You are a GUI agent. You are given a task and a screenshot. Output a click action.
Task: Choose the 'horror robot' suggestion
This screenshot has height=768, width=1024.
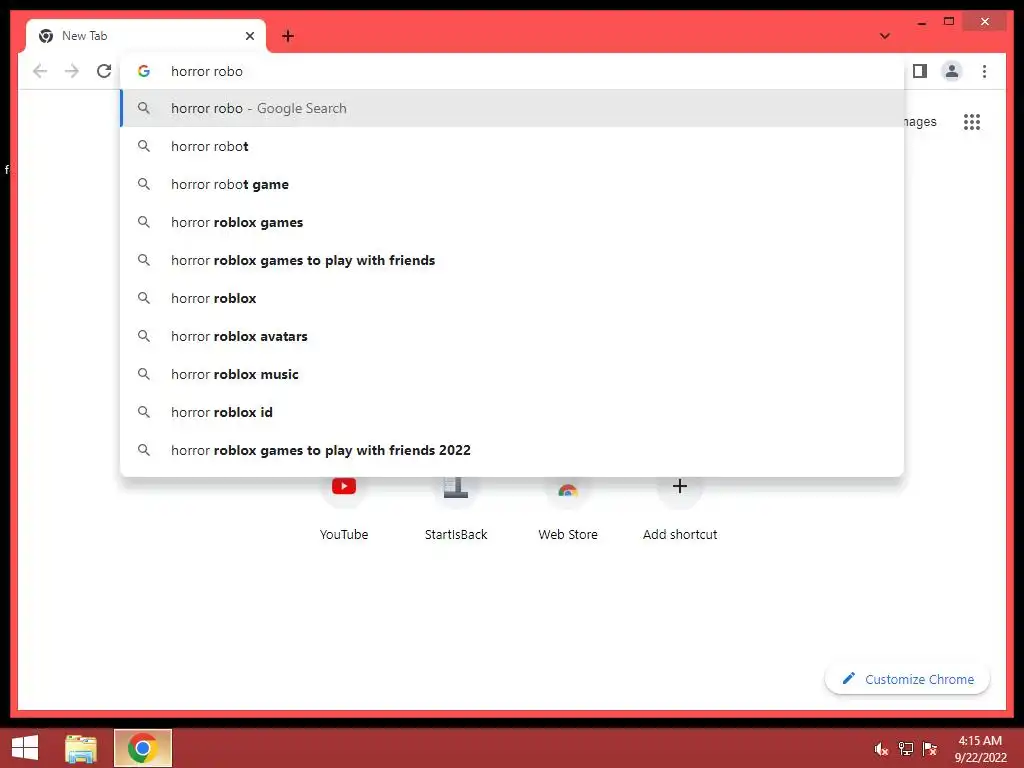pos(512,146)
